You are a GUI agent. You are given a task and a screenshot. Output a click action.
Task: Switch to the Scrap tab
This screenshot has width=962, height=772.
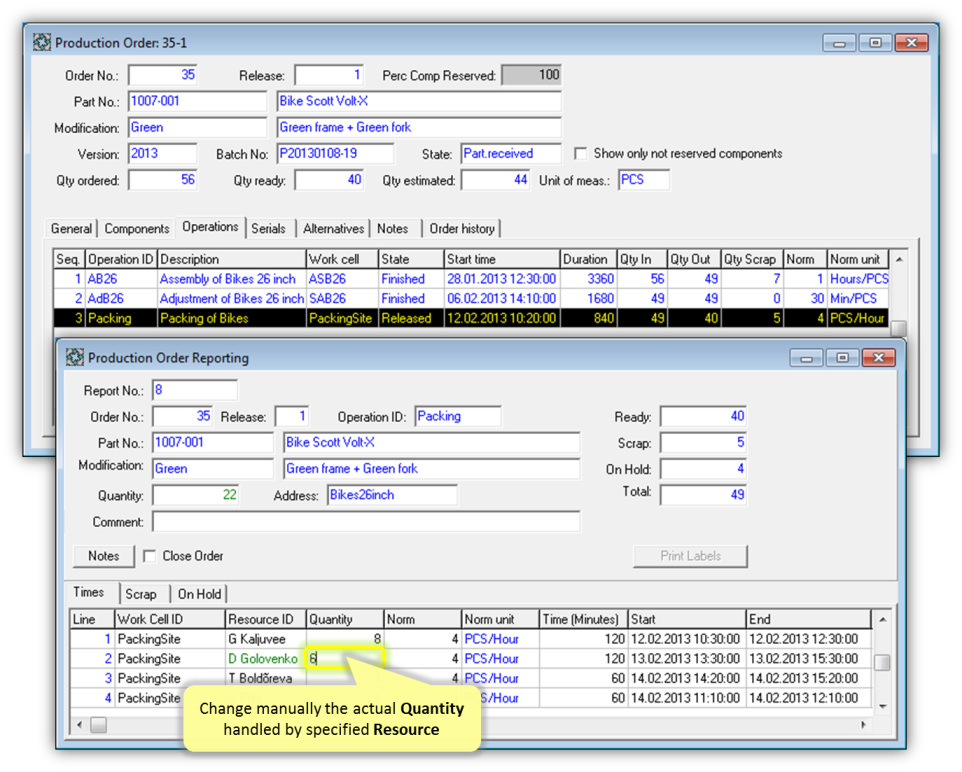(x=141, y=594)
